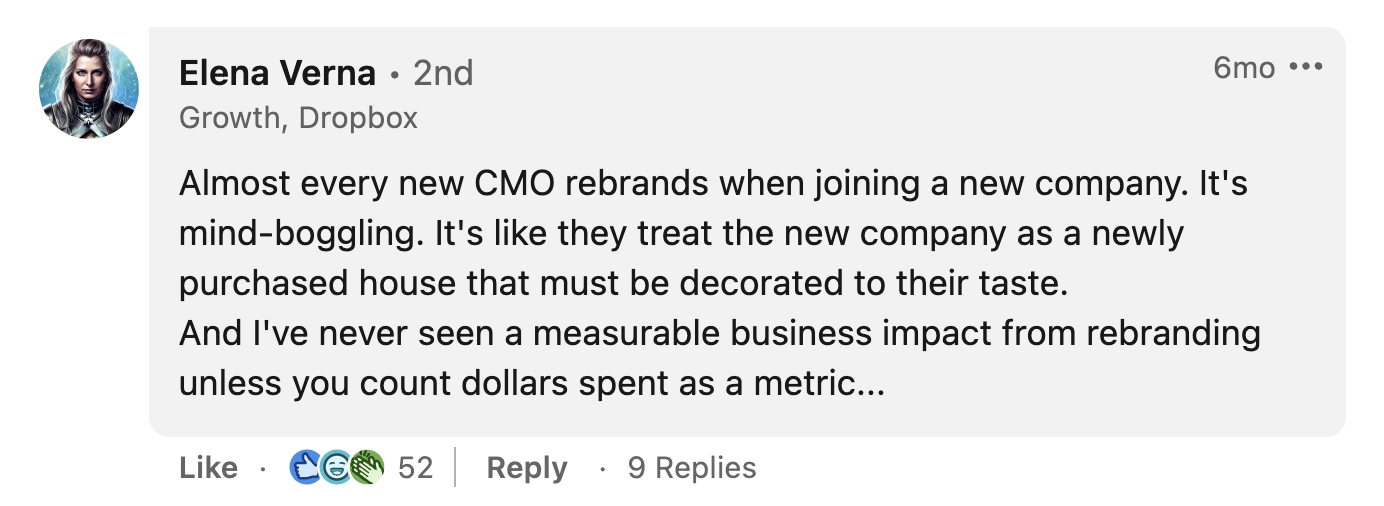
Task: Click the blue thumbs-up reaction icon
Action: click(x=305, y=467)
